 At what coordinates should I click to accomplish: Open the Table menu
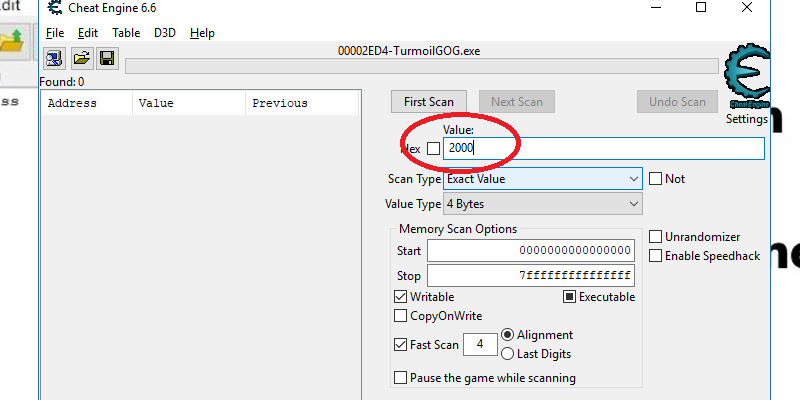click(x=126, y=33)
